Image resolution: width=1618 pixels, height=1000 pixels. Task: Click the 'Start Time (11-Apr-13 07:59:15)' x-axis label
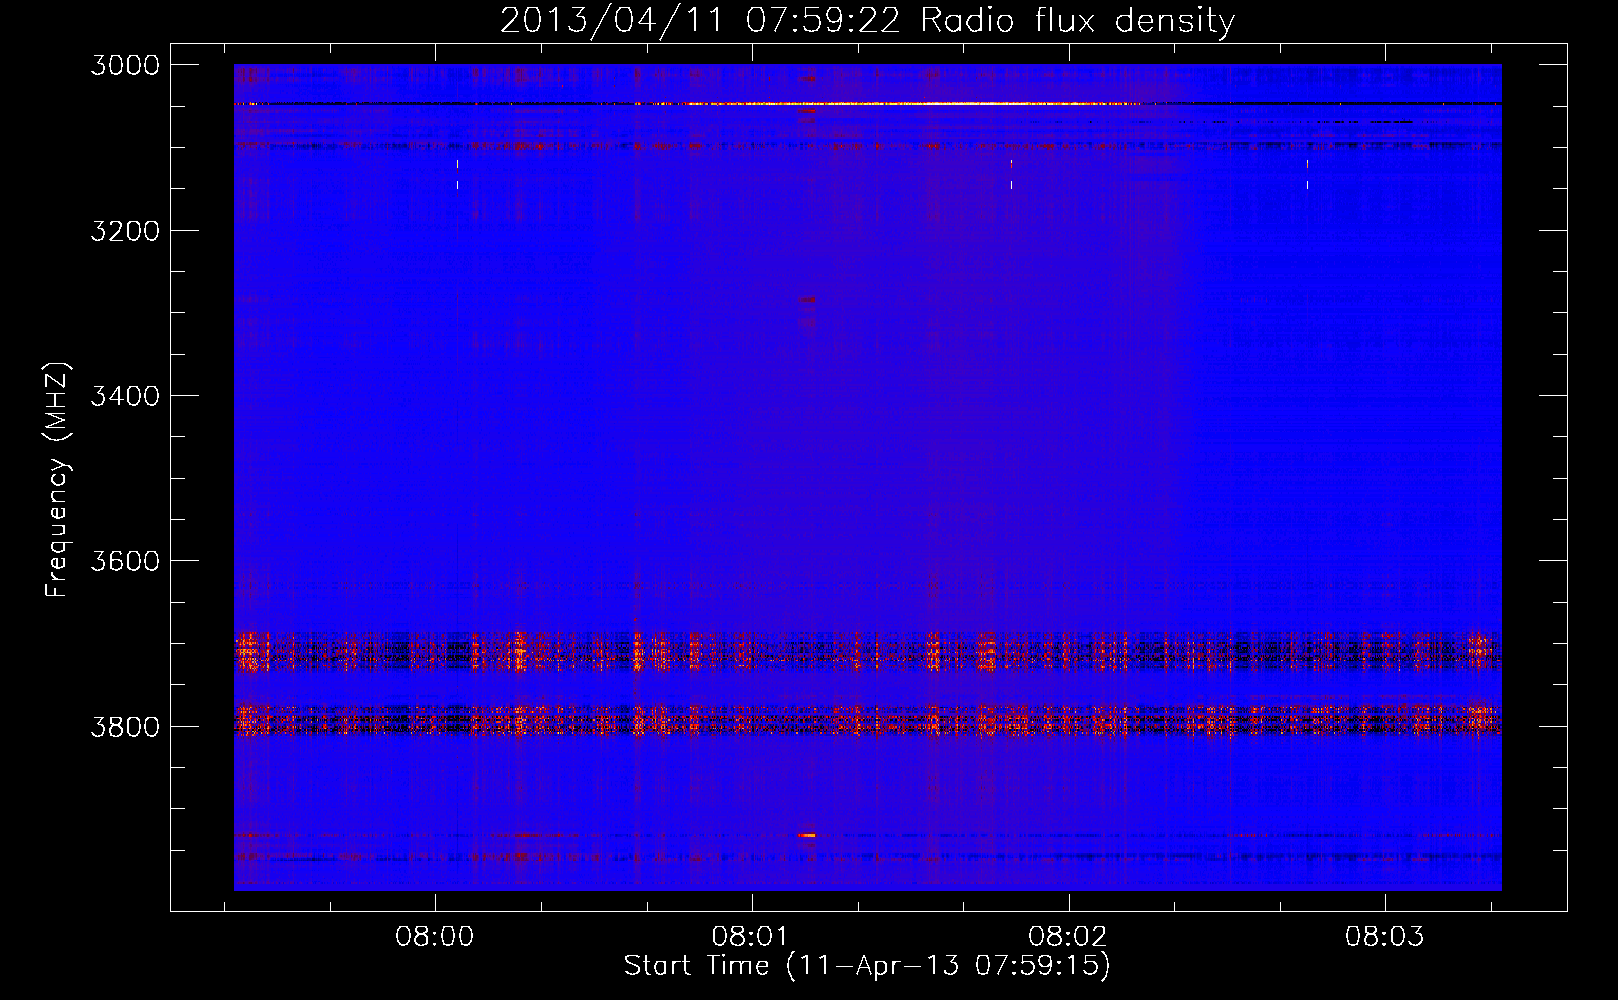tap(867, 966)
